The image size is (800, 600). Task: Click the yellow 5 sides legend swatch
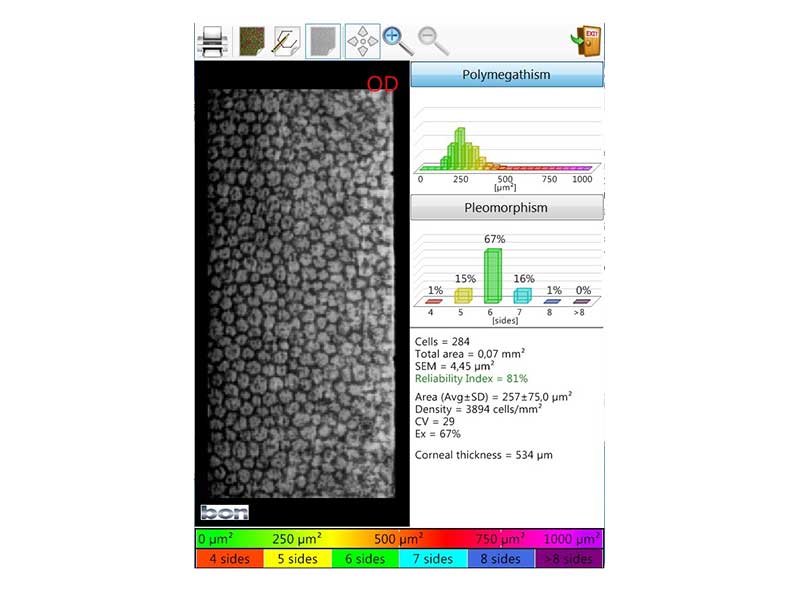coord(297,559)
